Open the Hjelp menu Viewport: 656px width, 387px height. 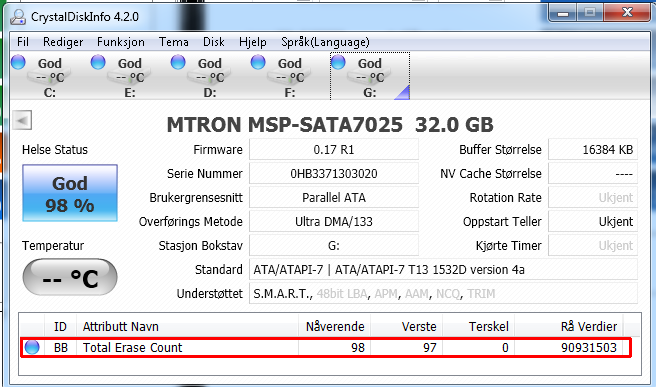(x=253, y=42)
